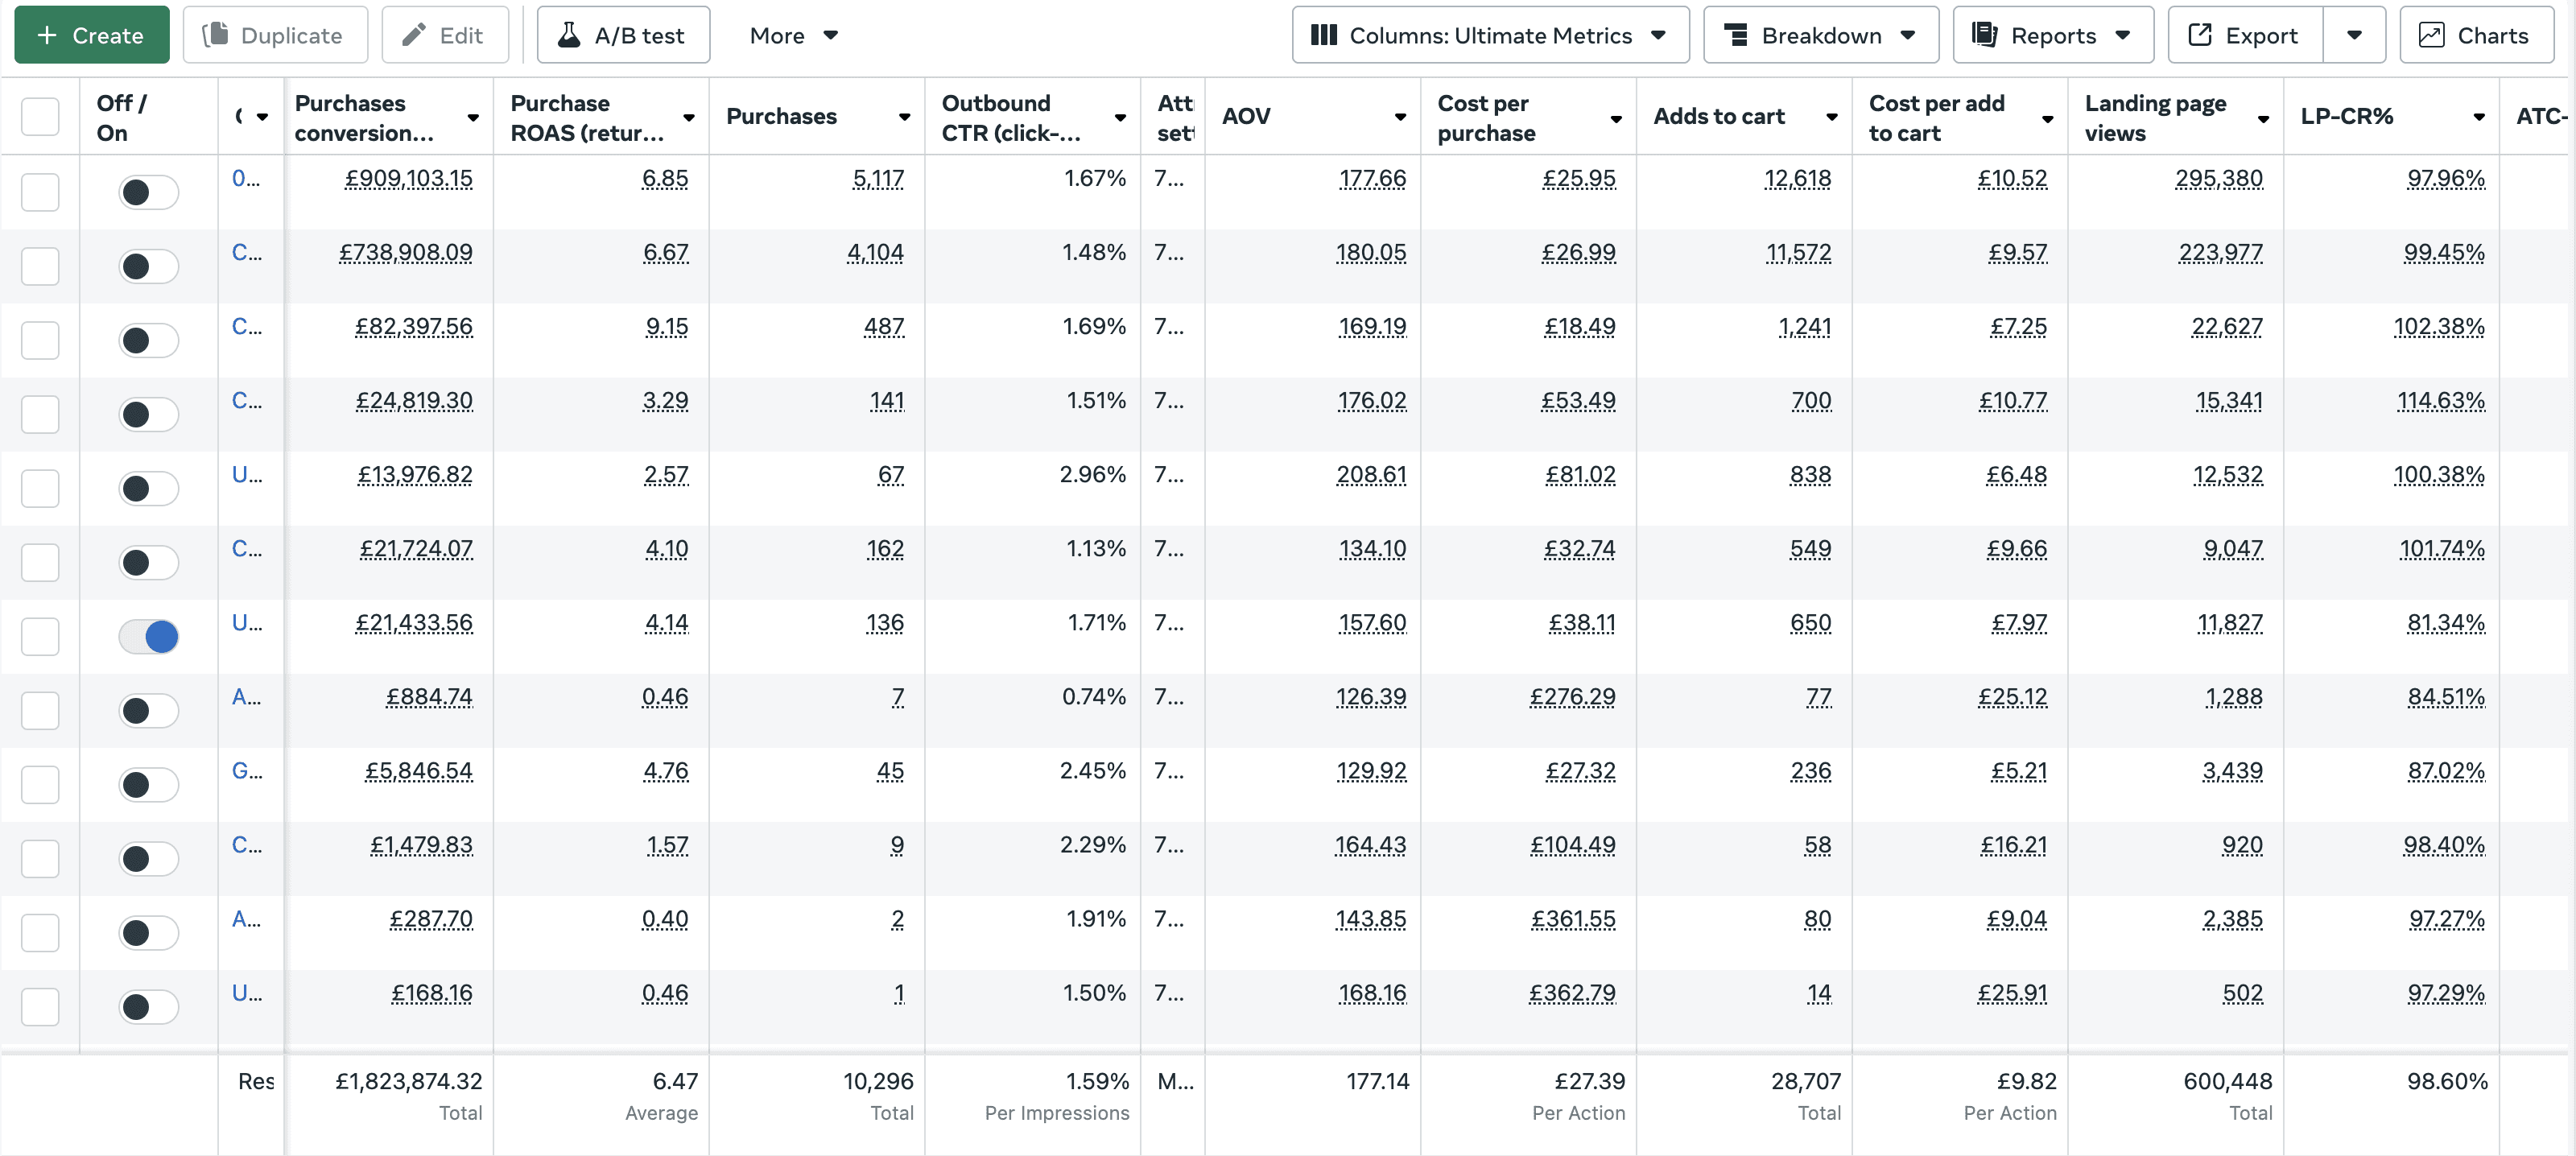Image resolution: width=2576 pixels, height=1156 pixels.
Task: Click the Edit button
Action: click(445, 35)
